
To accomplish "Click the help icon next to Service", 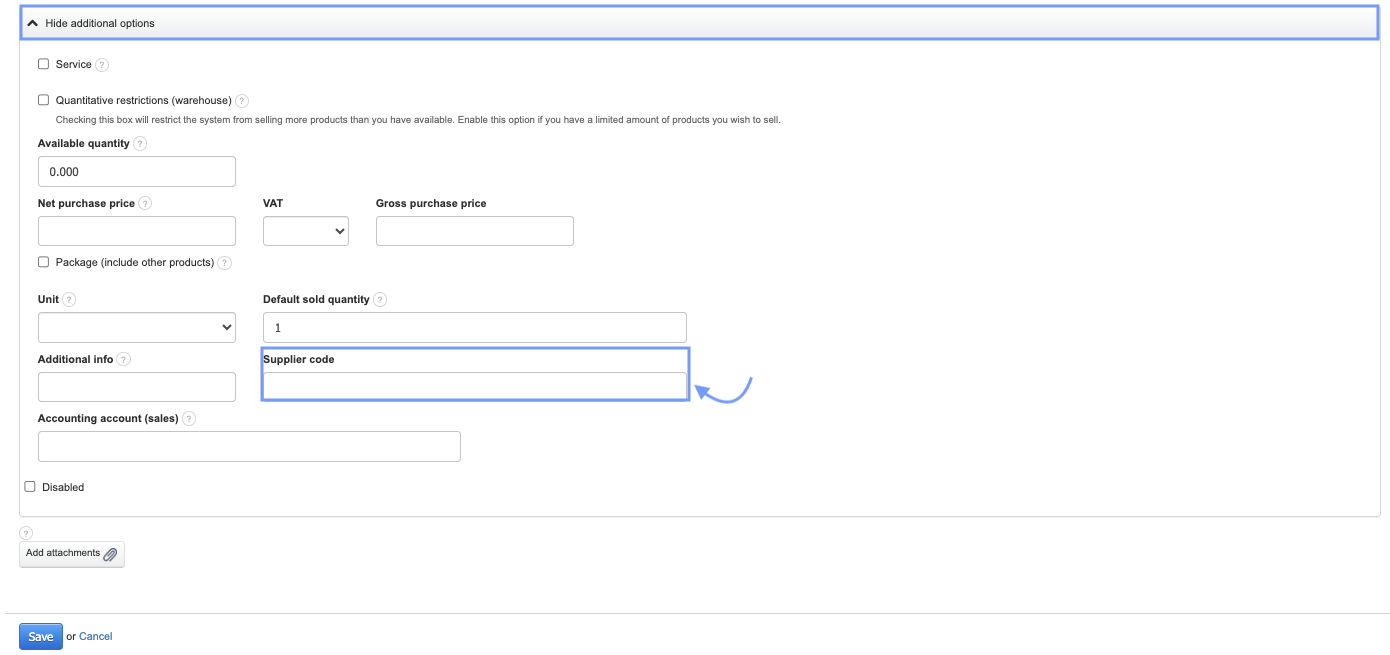I will (x=102, y=65).
